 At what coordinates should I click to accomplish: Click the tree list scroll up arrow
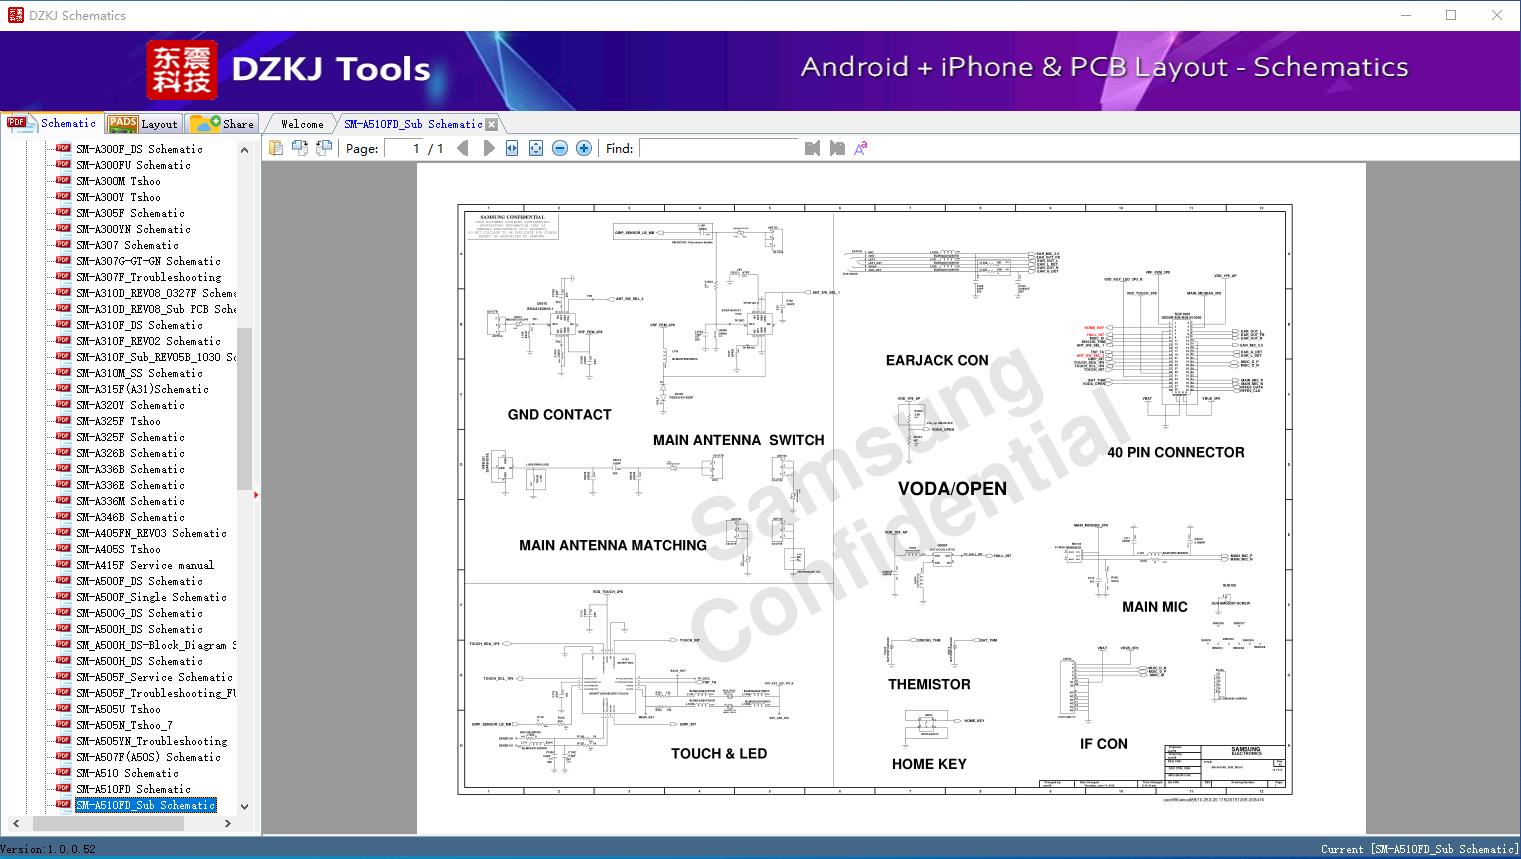244,150
